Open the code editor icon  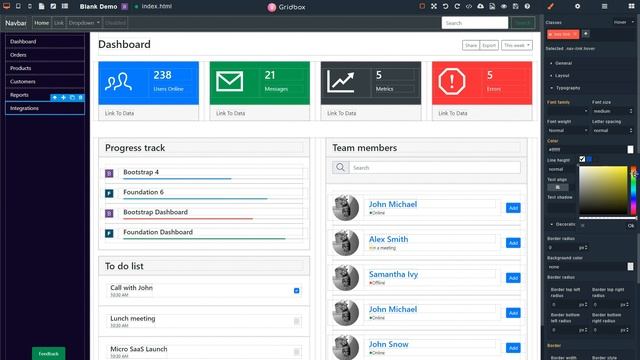[x=469, y=6]
